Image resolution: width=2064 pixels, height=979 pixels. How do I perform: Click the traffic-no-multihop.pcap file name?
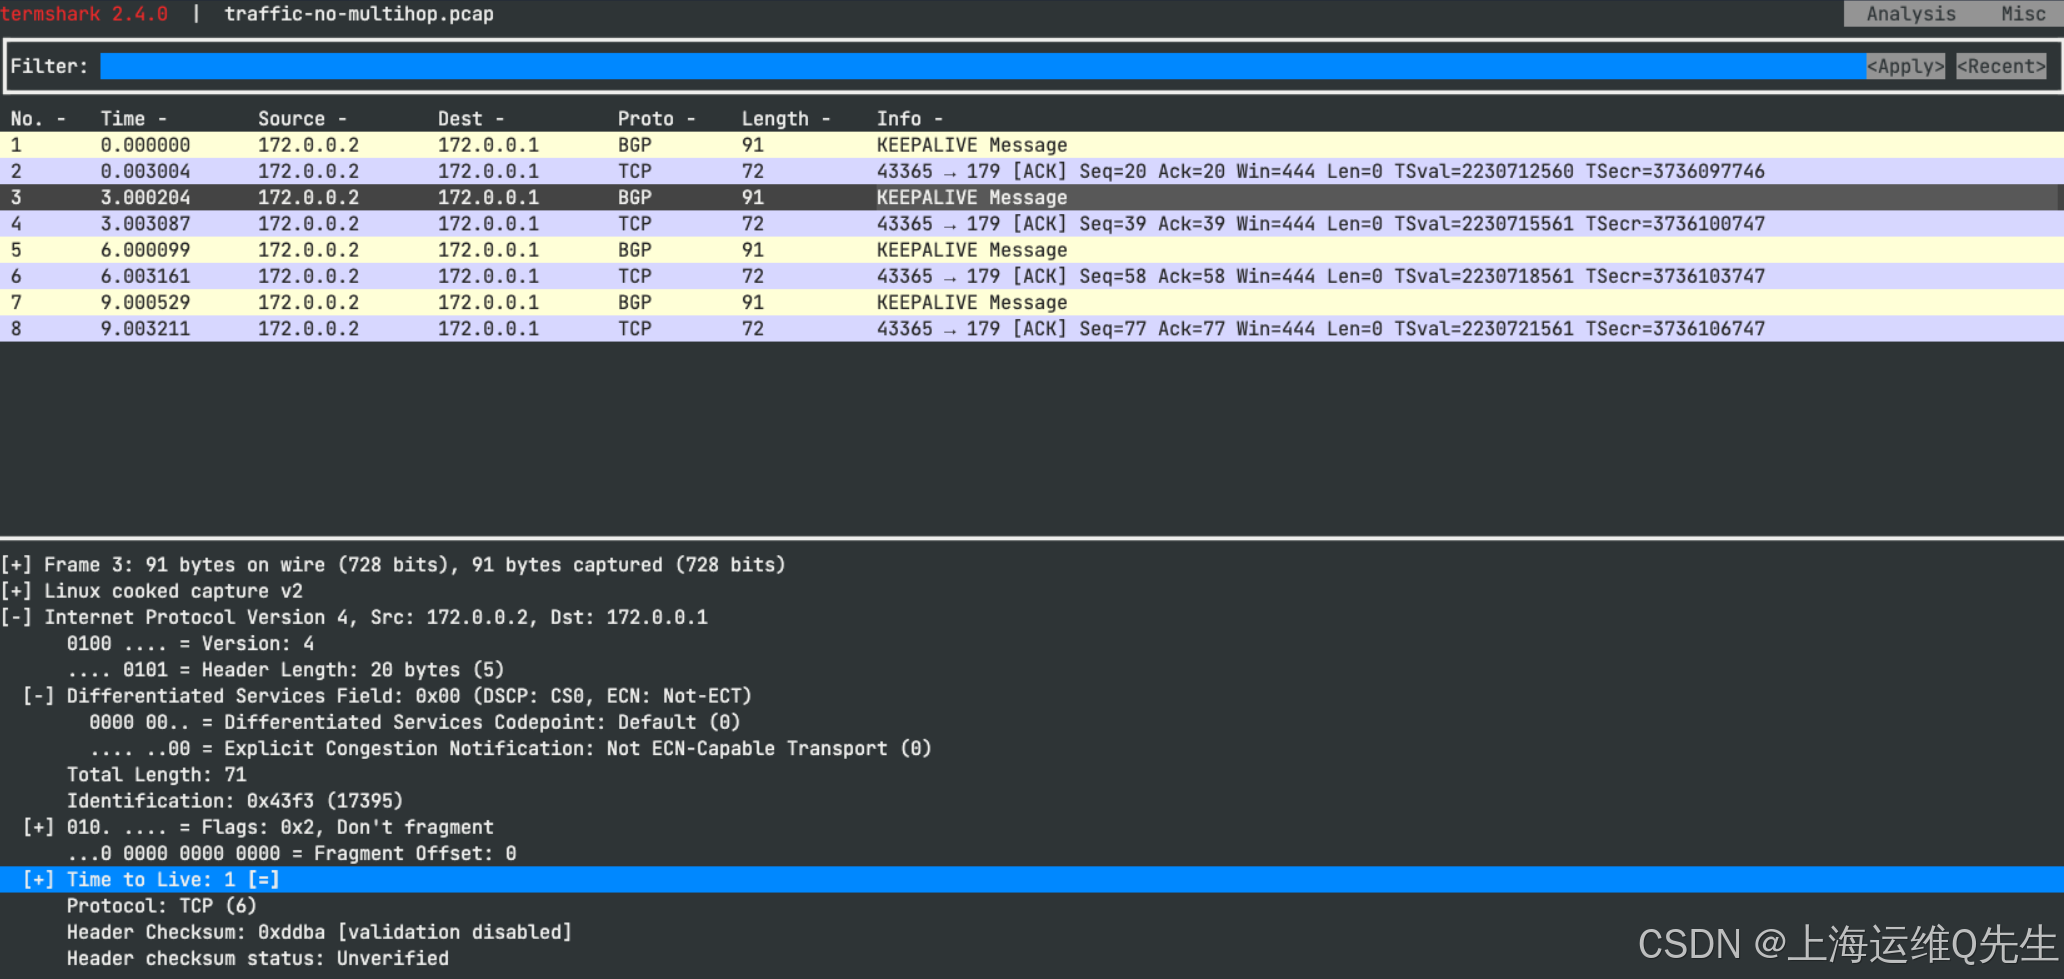click(358, 14)
